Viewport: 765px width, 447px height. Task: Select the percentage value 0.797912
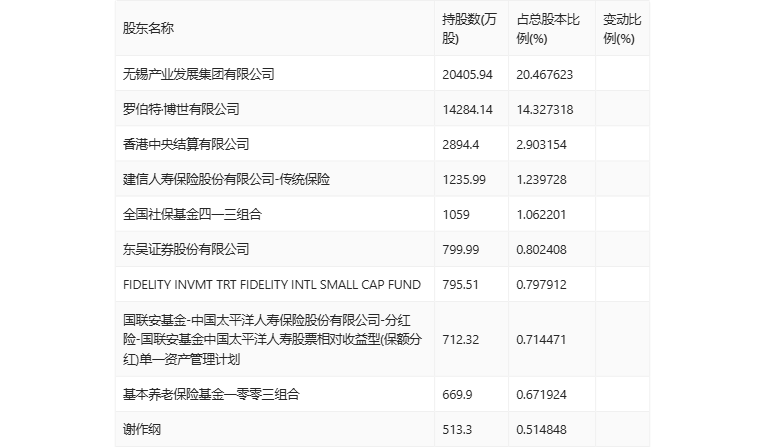542,285
